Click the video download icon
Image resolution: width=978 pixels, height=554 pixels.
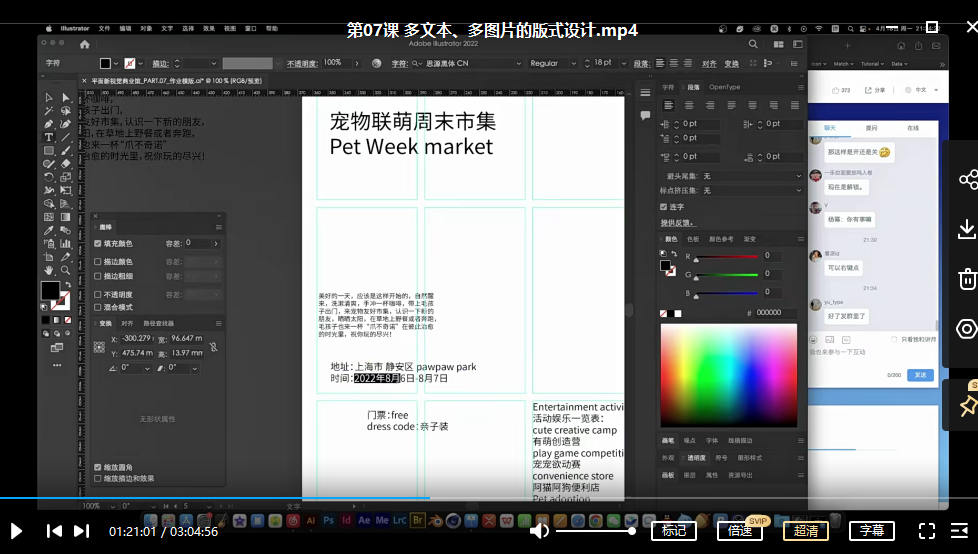[x=966, y=229]
